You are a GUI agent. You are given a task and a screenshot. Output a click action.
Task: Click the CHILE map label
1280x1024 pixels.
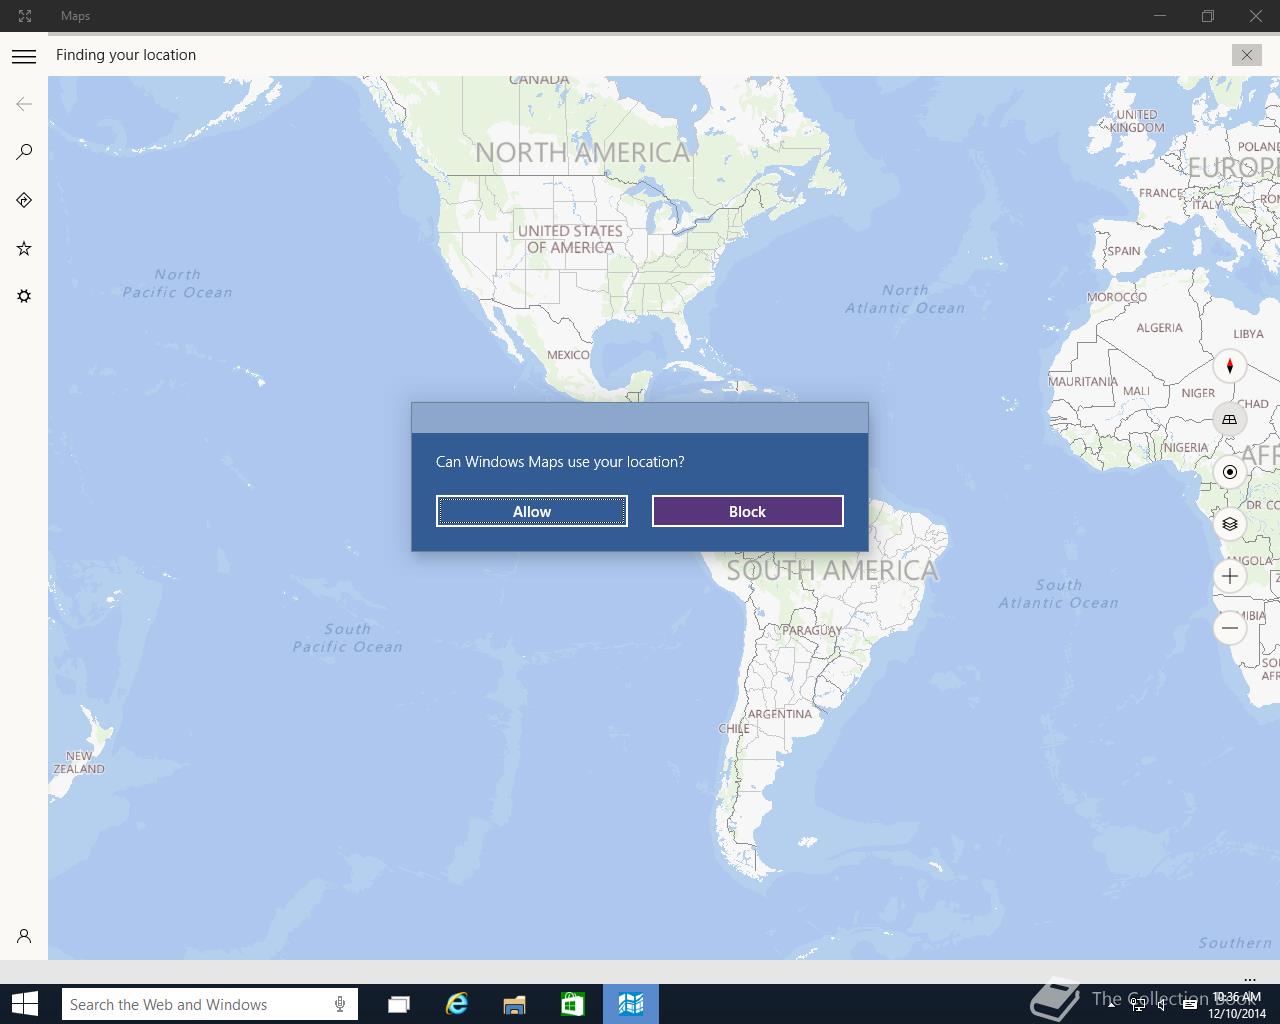734,729
